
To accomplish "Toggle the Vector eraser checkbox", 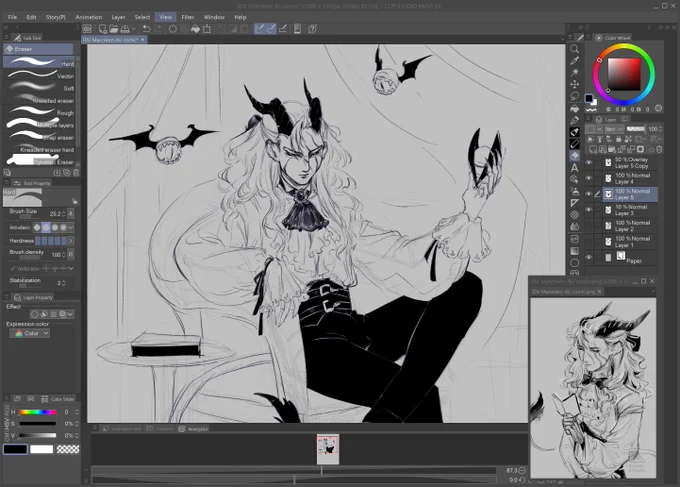I will 13,268.
